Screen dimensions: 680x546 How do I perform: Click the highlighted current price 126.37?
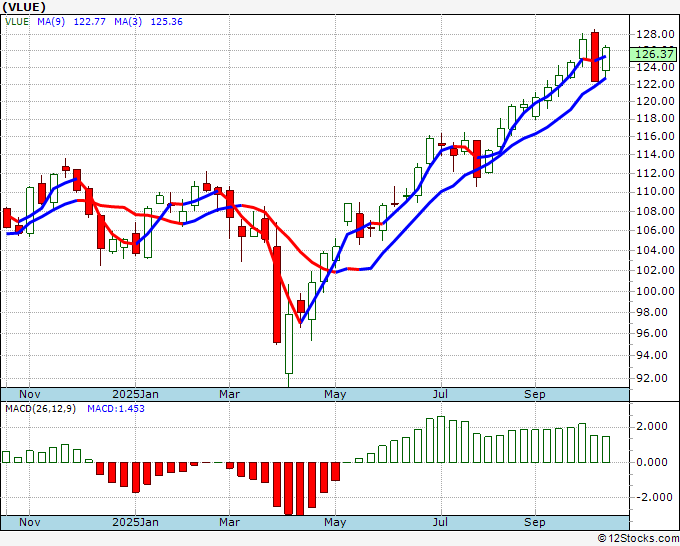654,54
